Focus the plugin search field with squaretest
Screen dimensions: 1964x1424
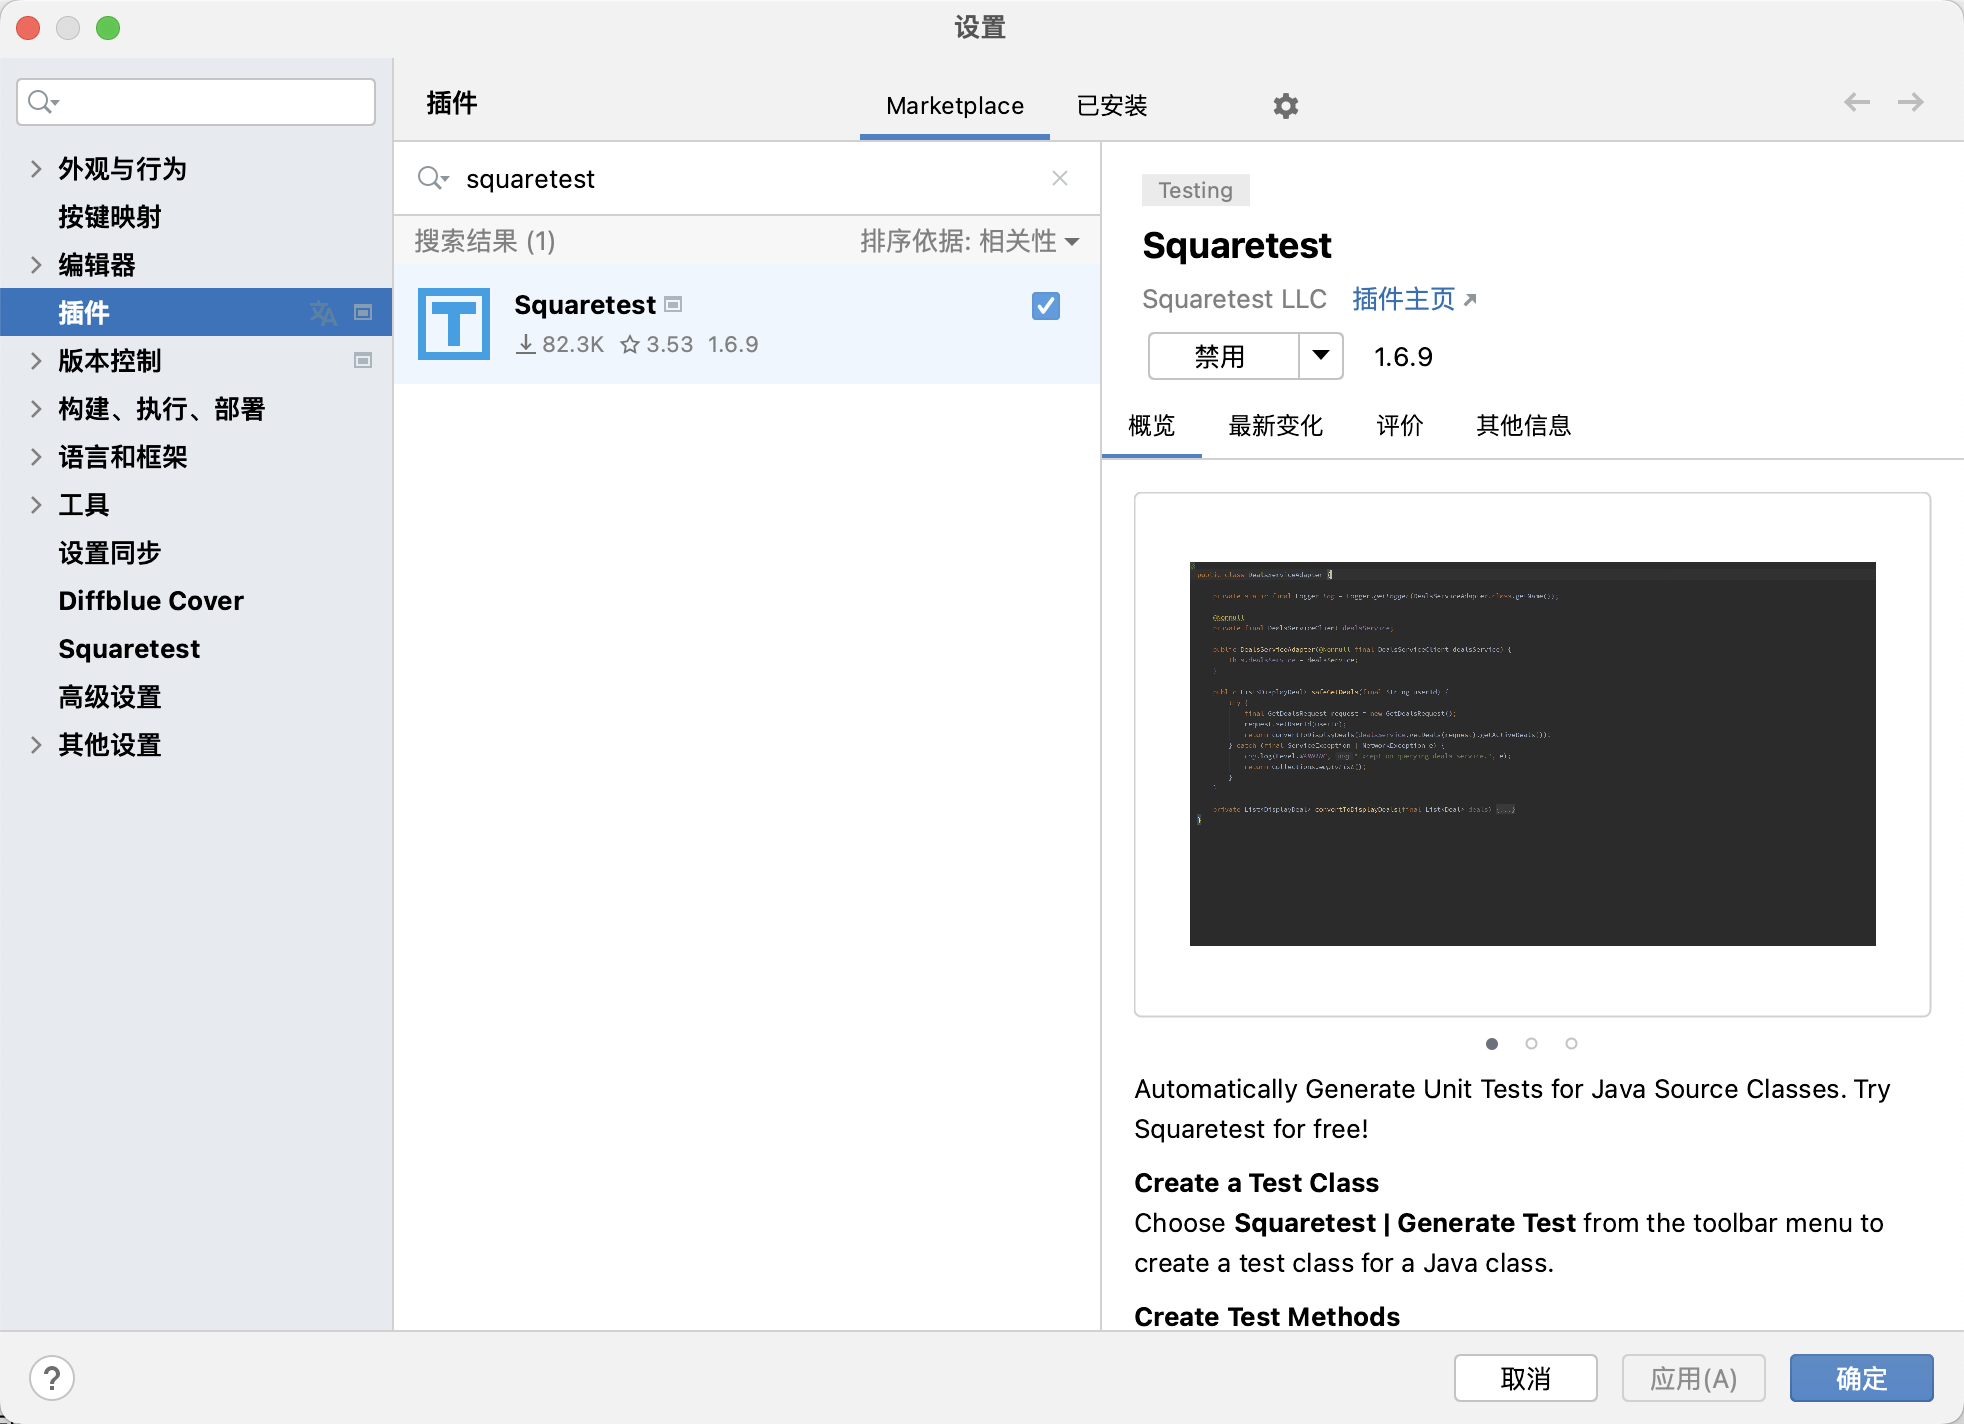pos(745,178)
